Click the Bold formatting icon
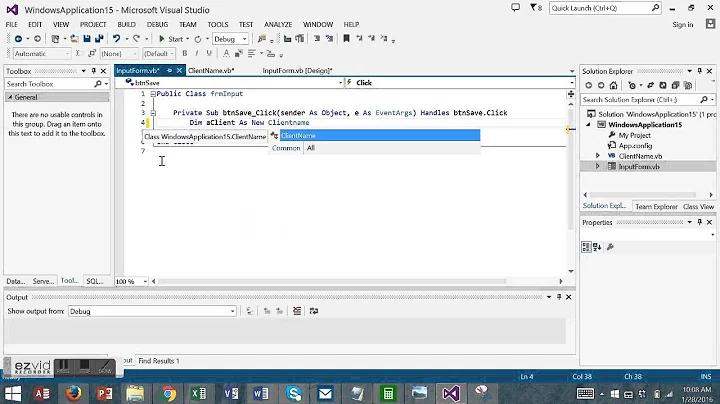Viewport: 720px width, 404px height. coord(185,54)
